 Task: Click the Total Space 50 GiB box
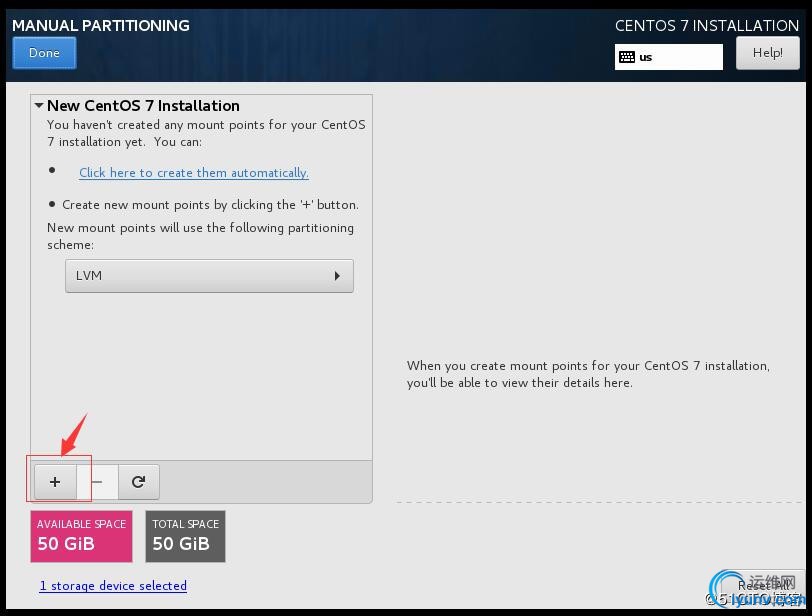pyautogui.click(x=185, y=536)
